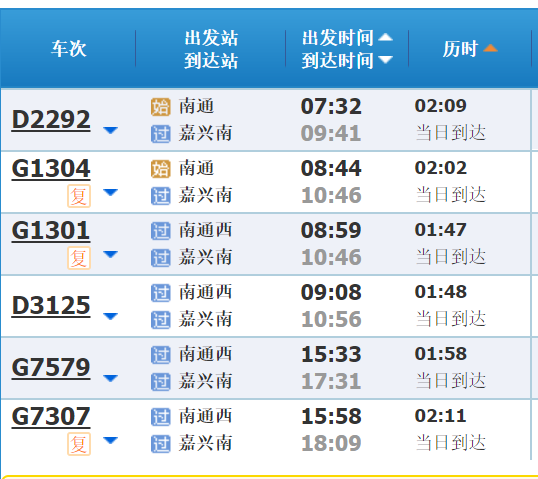Open train G7307 details link
Image resolution: width=538 pixels, height=479 pixels.
(x=51, y=417)
